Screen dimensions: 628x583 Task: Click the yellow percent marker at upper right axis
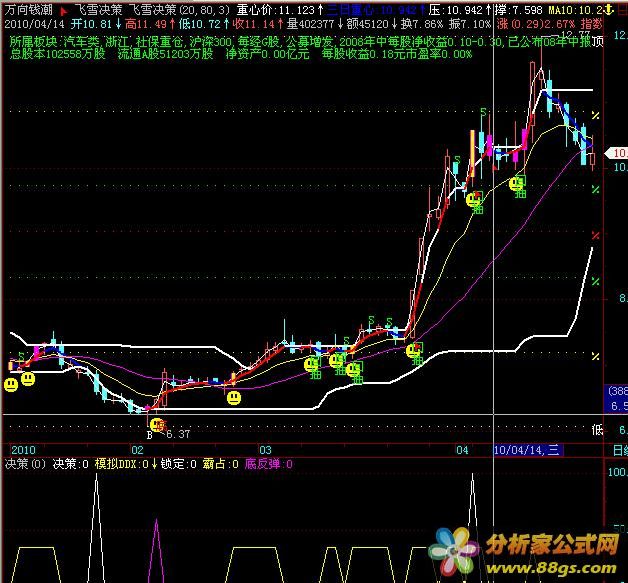tap(594, 118)
